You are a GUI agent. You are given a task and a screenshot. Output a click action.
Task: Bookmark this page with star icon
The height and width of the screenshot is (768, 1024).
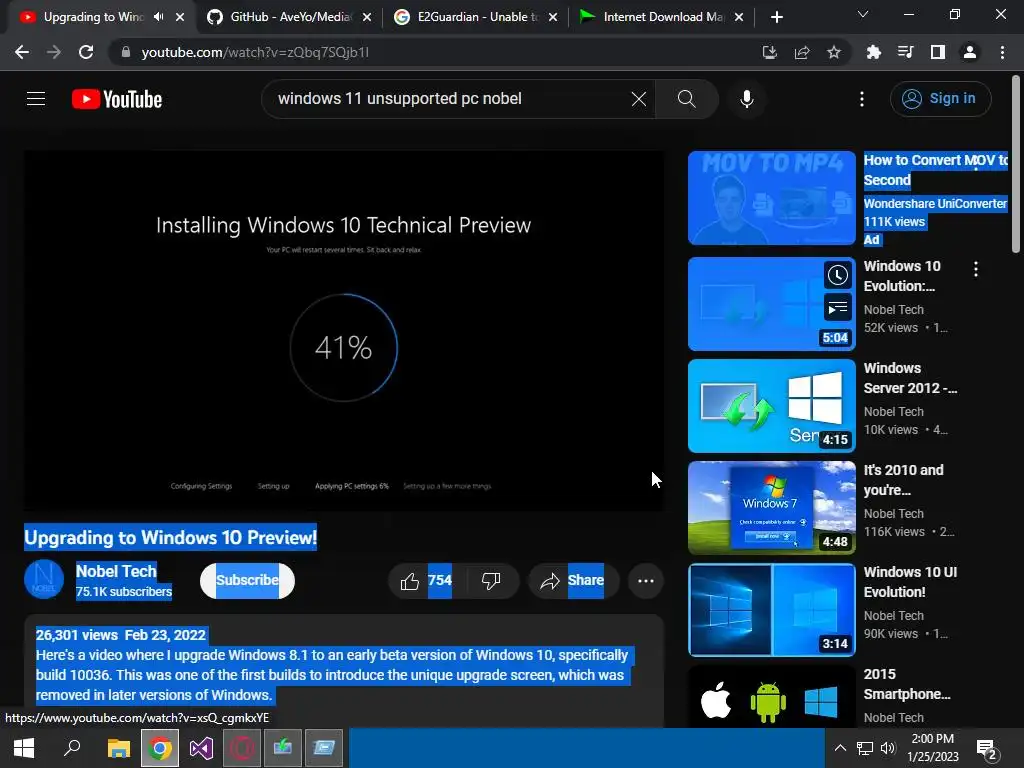pyautogui.click(x=834, y=52)
